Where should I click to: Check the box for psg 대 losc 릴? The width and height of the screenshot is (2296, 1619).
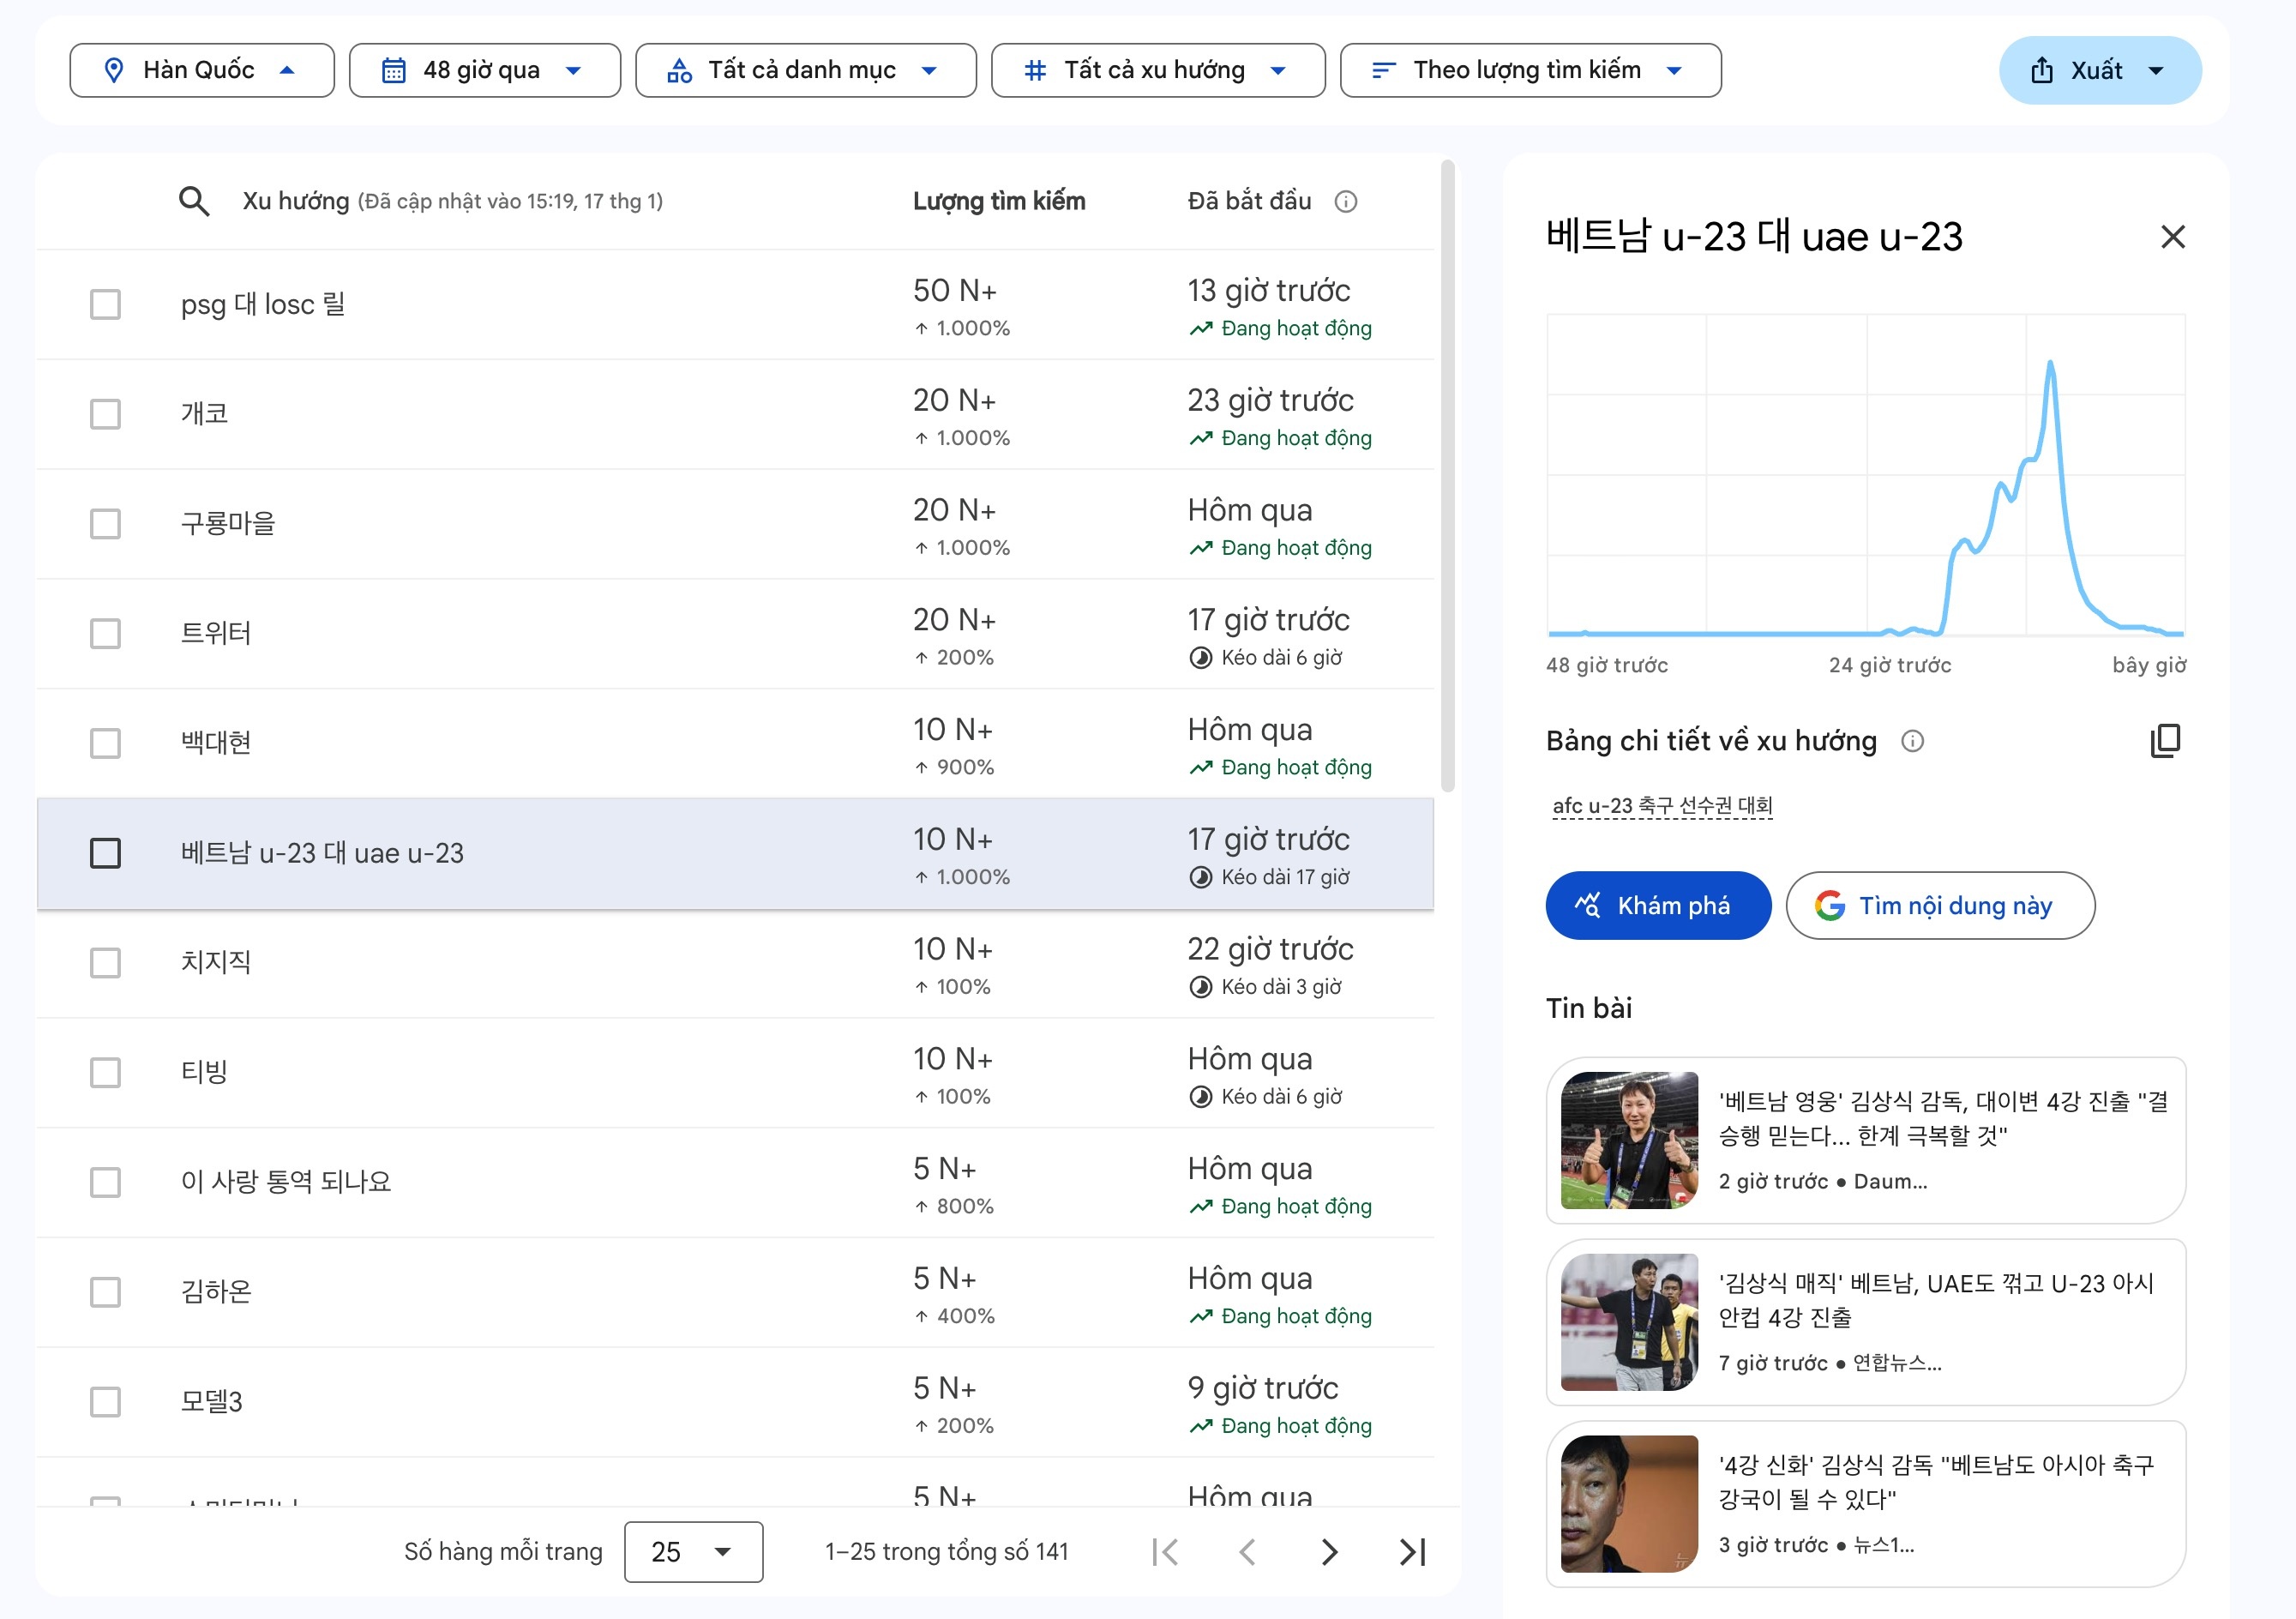pos(105,304)
